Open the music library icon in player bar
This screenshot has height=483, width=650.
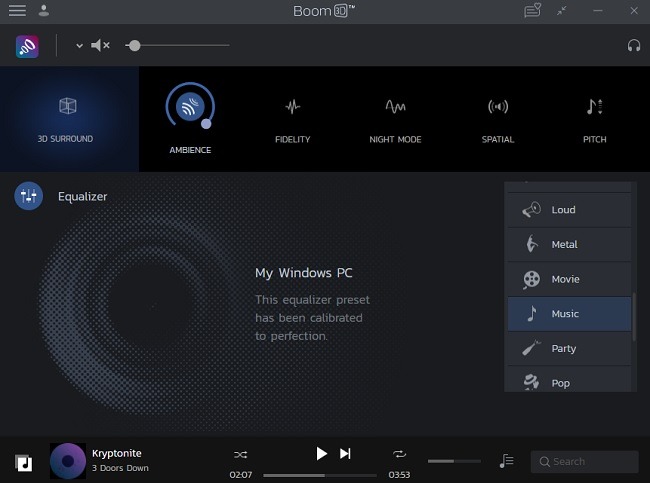[x=23, y=463]
